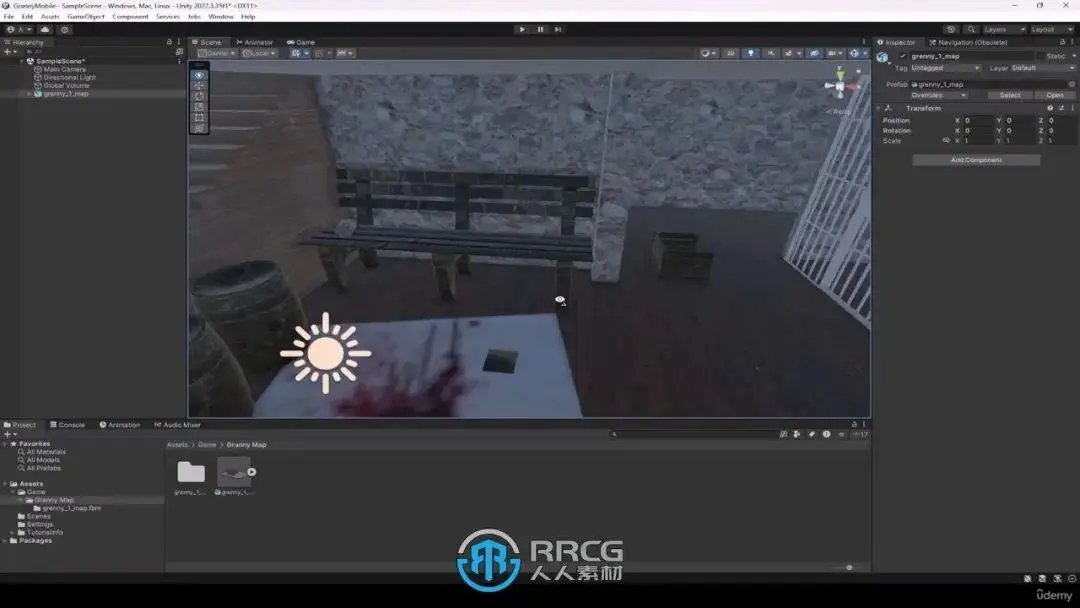Open the Window menu
Screen dimensions: 1080x608
[220, 17]
